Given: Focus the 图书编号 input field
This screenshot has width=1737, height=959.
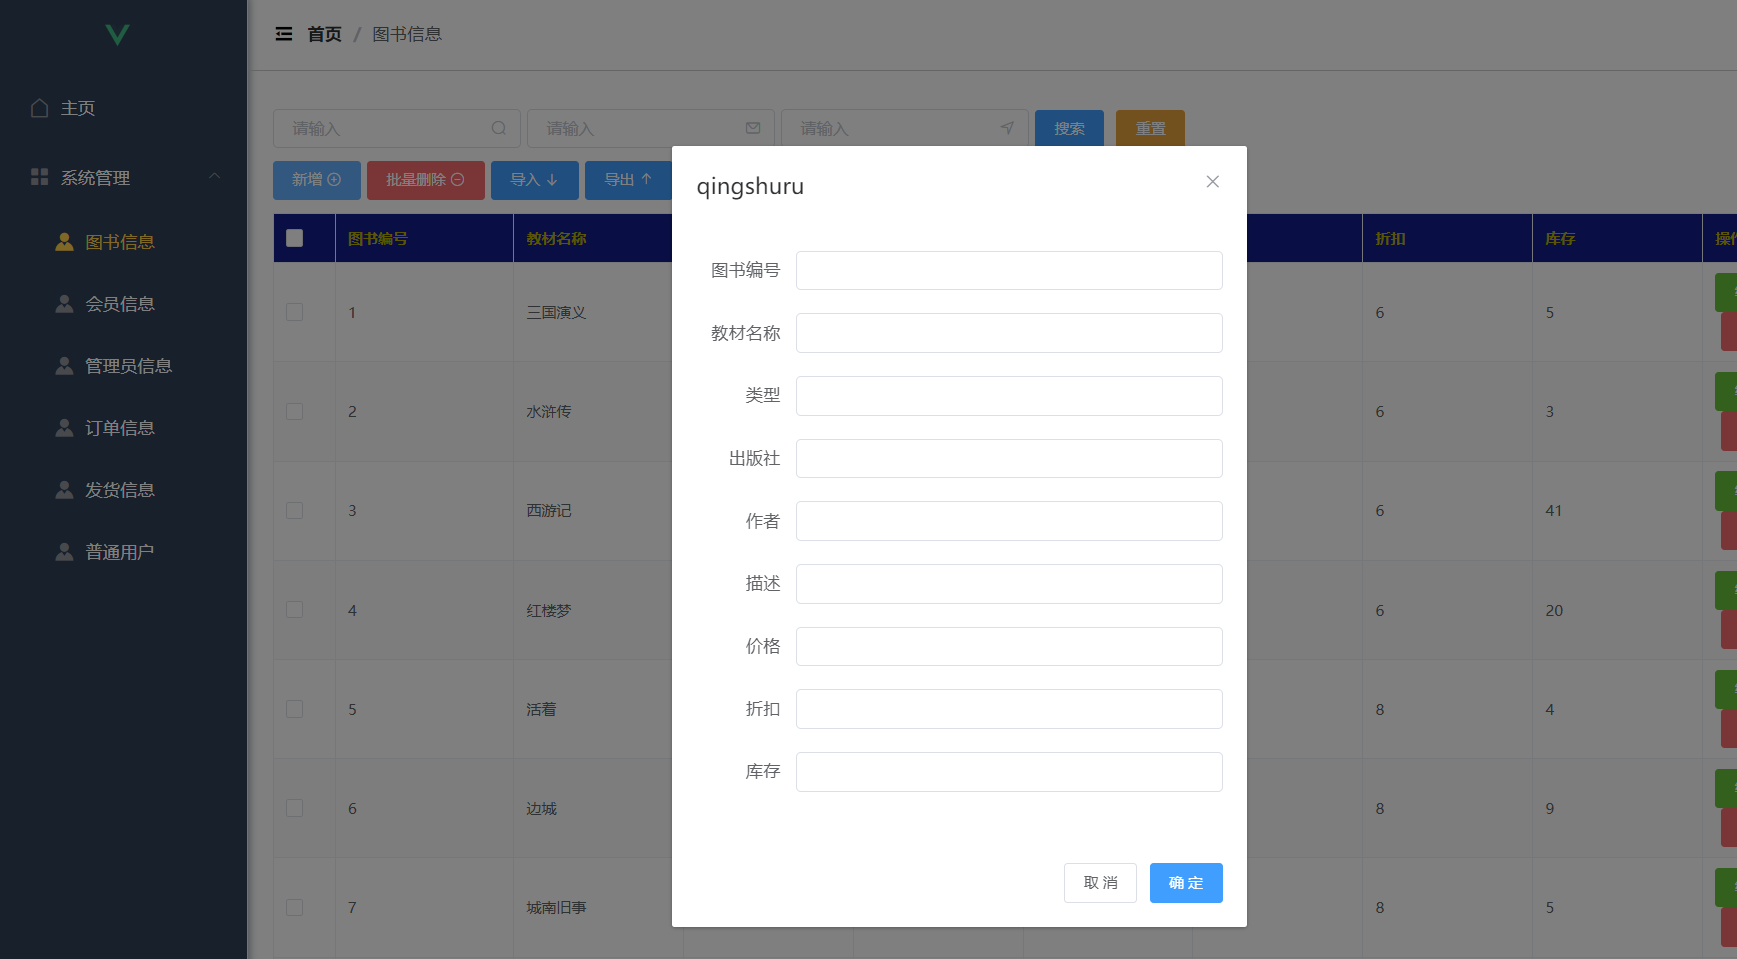Looking at the screenshot, I should (x=1009, y=270).
